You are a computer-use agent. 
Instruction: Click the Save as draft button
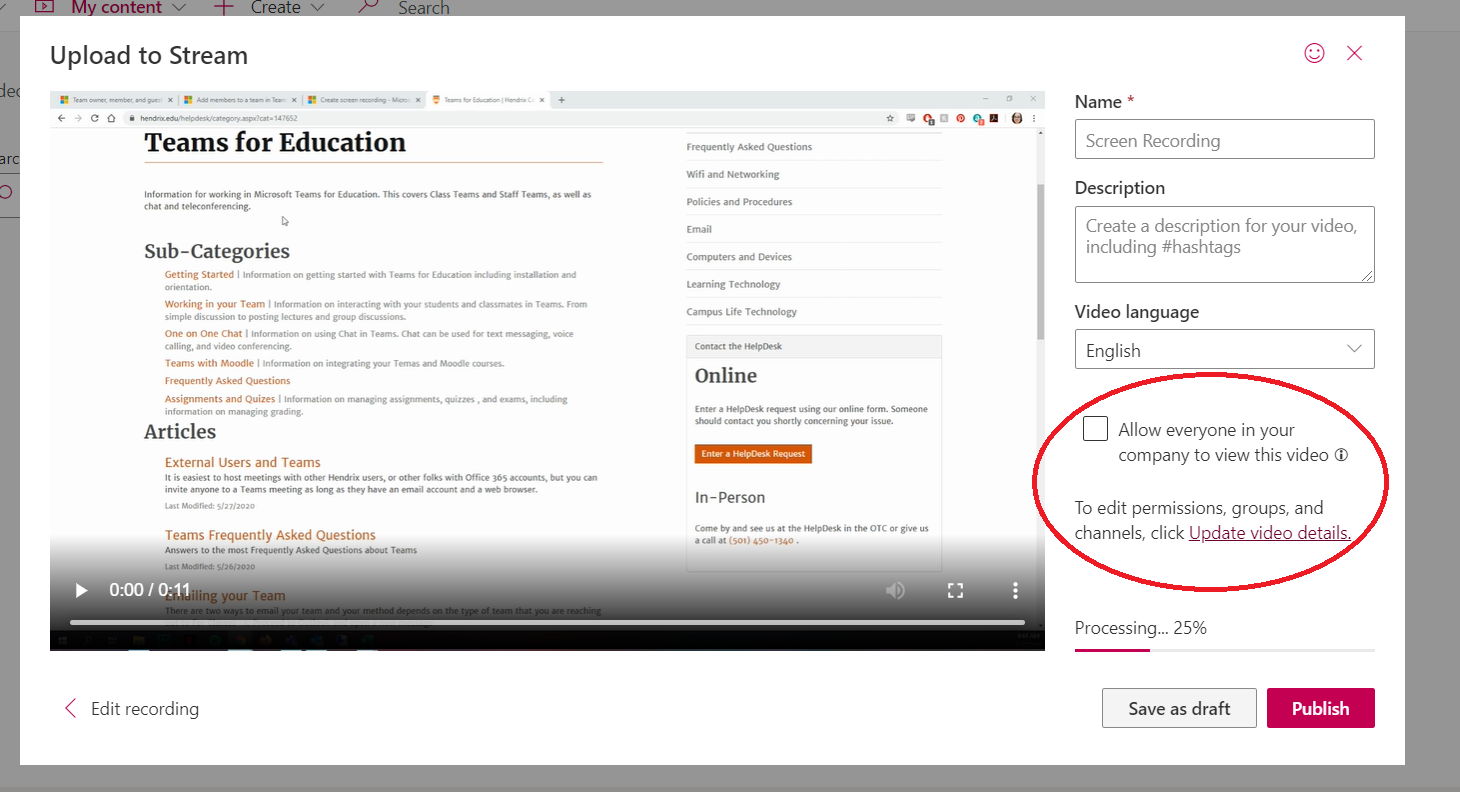1179,708
